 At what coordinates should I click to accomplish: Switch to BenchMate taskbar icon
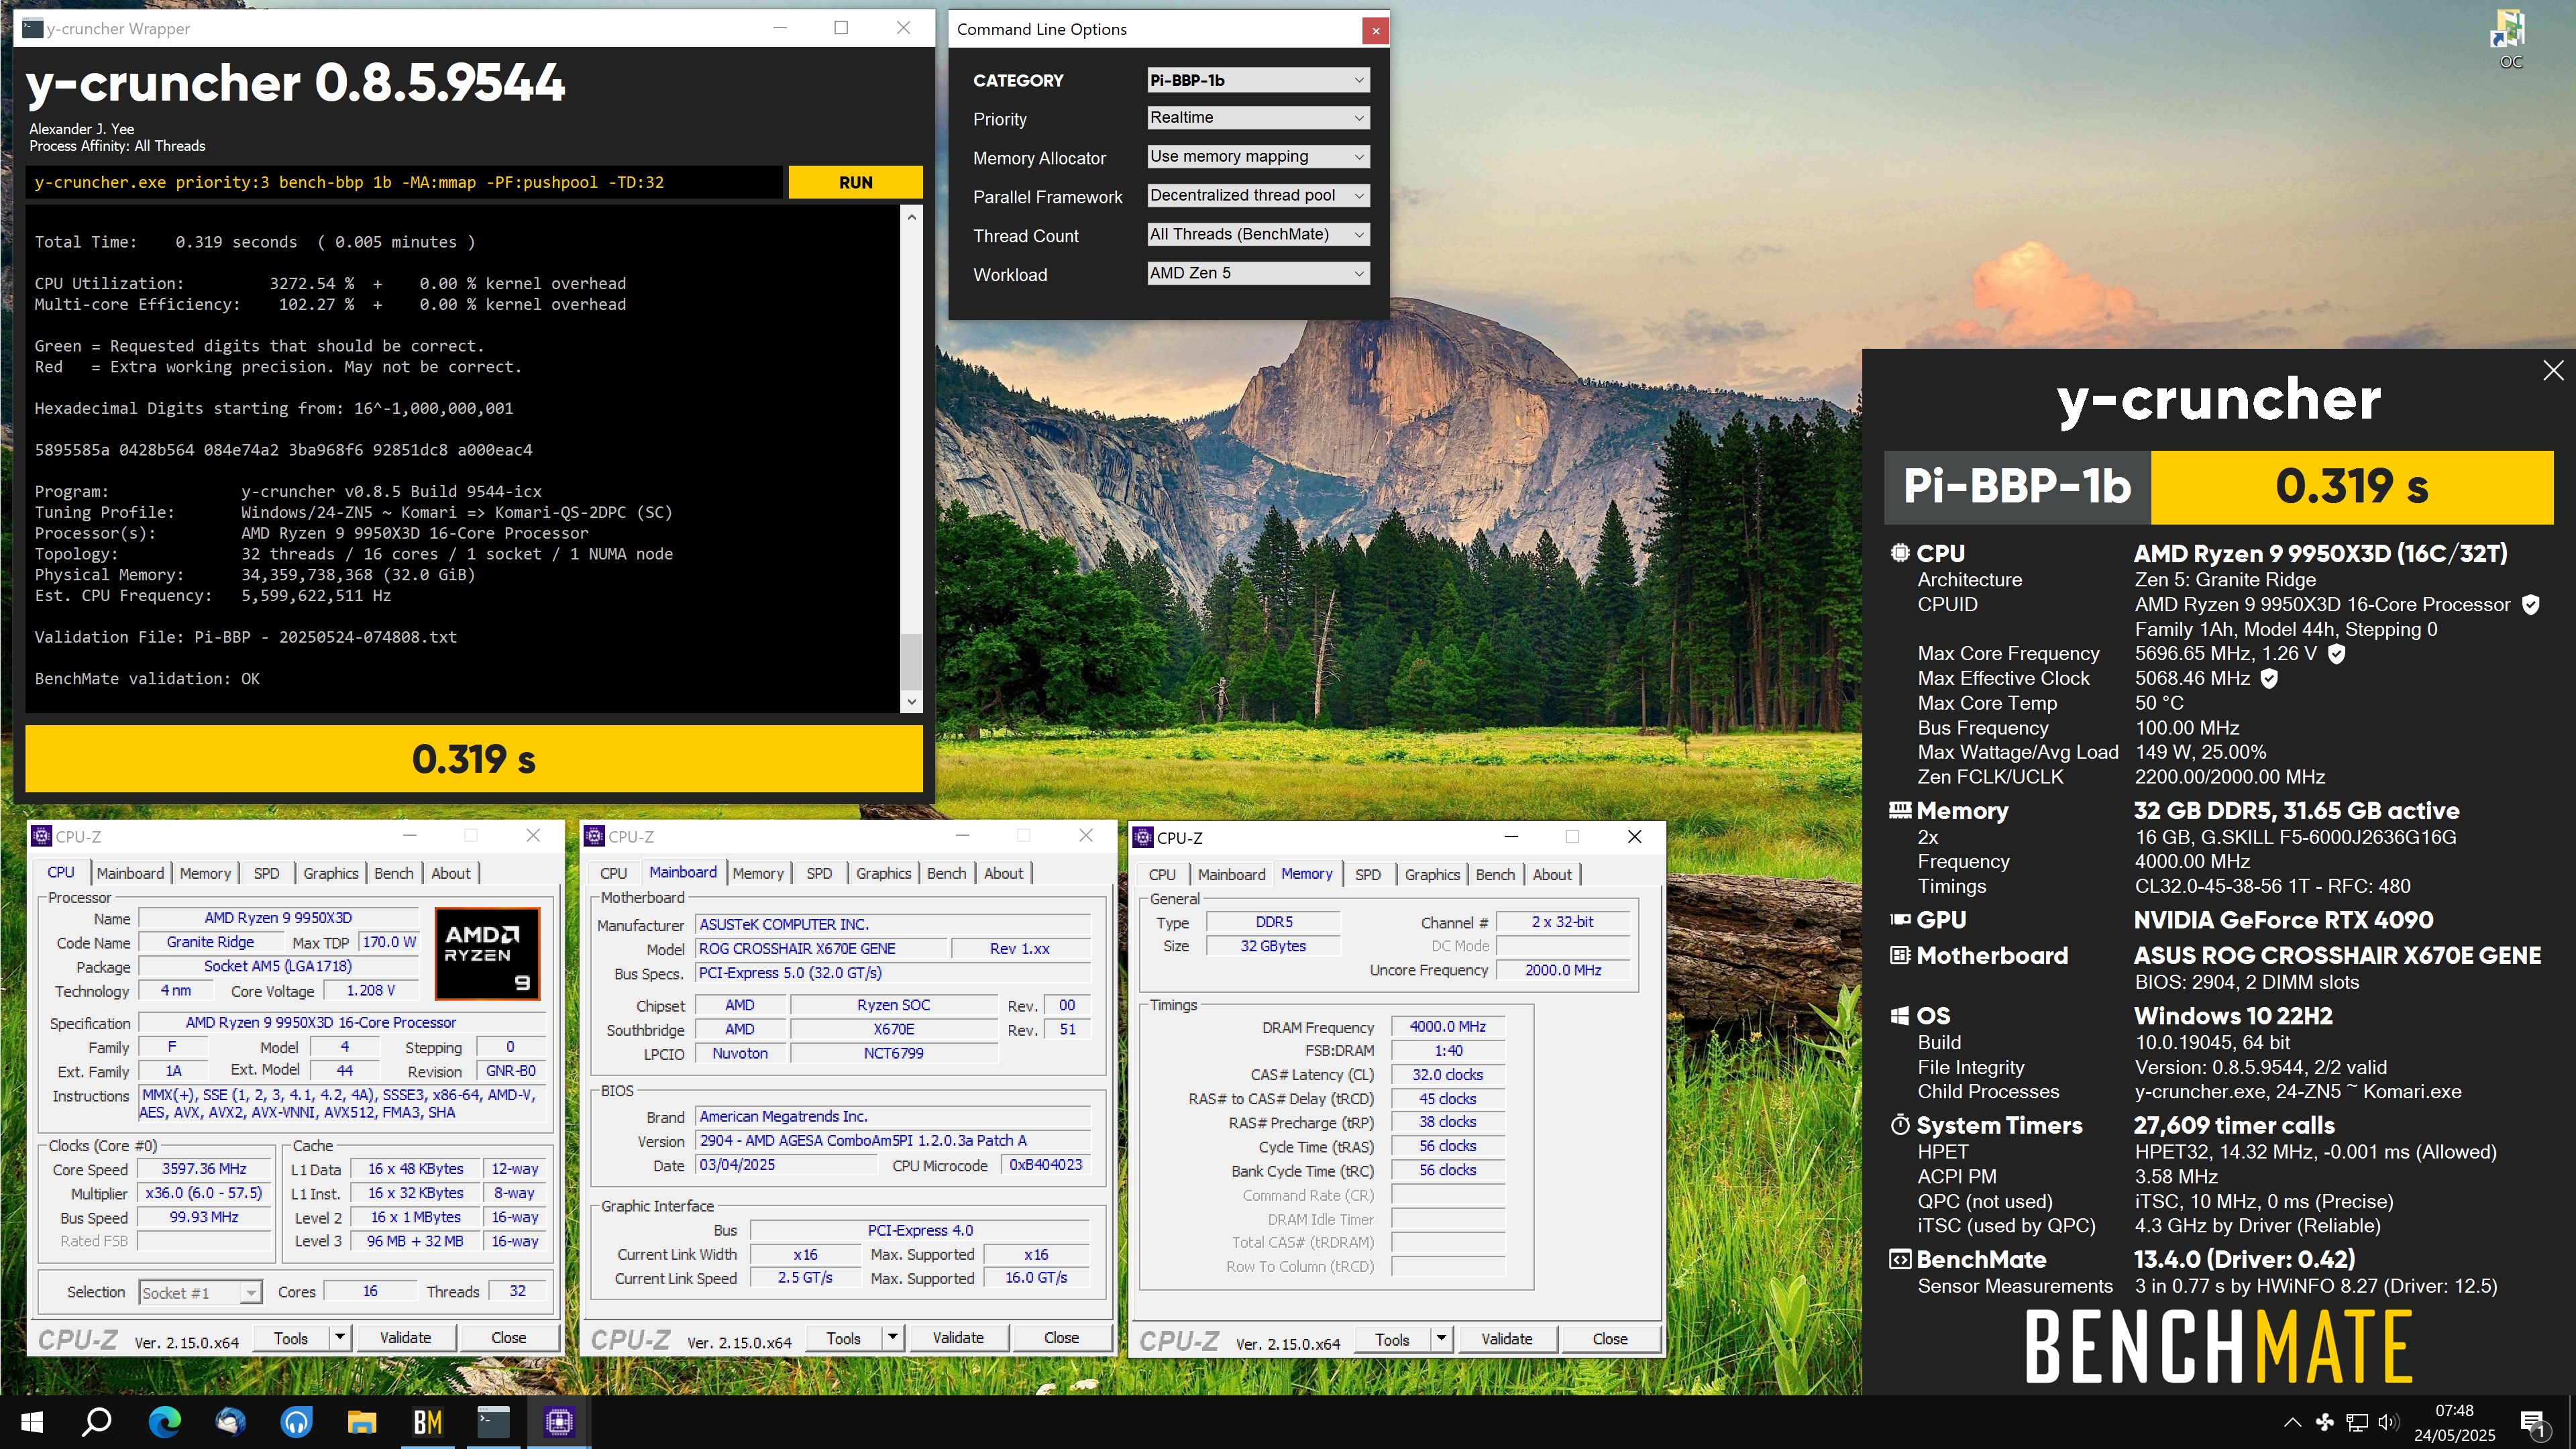(x=427, y=1421)
